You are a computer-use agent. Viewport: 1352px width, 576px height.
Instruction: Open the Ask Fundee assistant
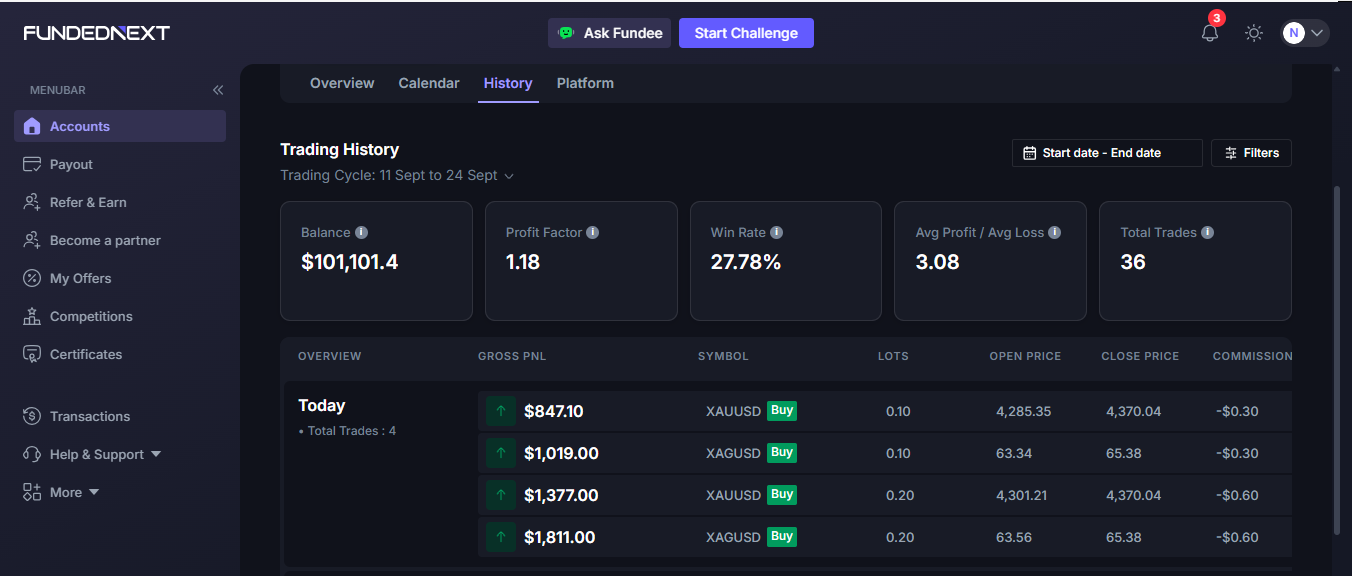(610, 33)
